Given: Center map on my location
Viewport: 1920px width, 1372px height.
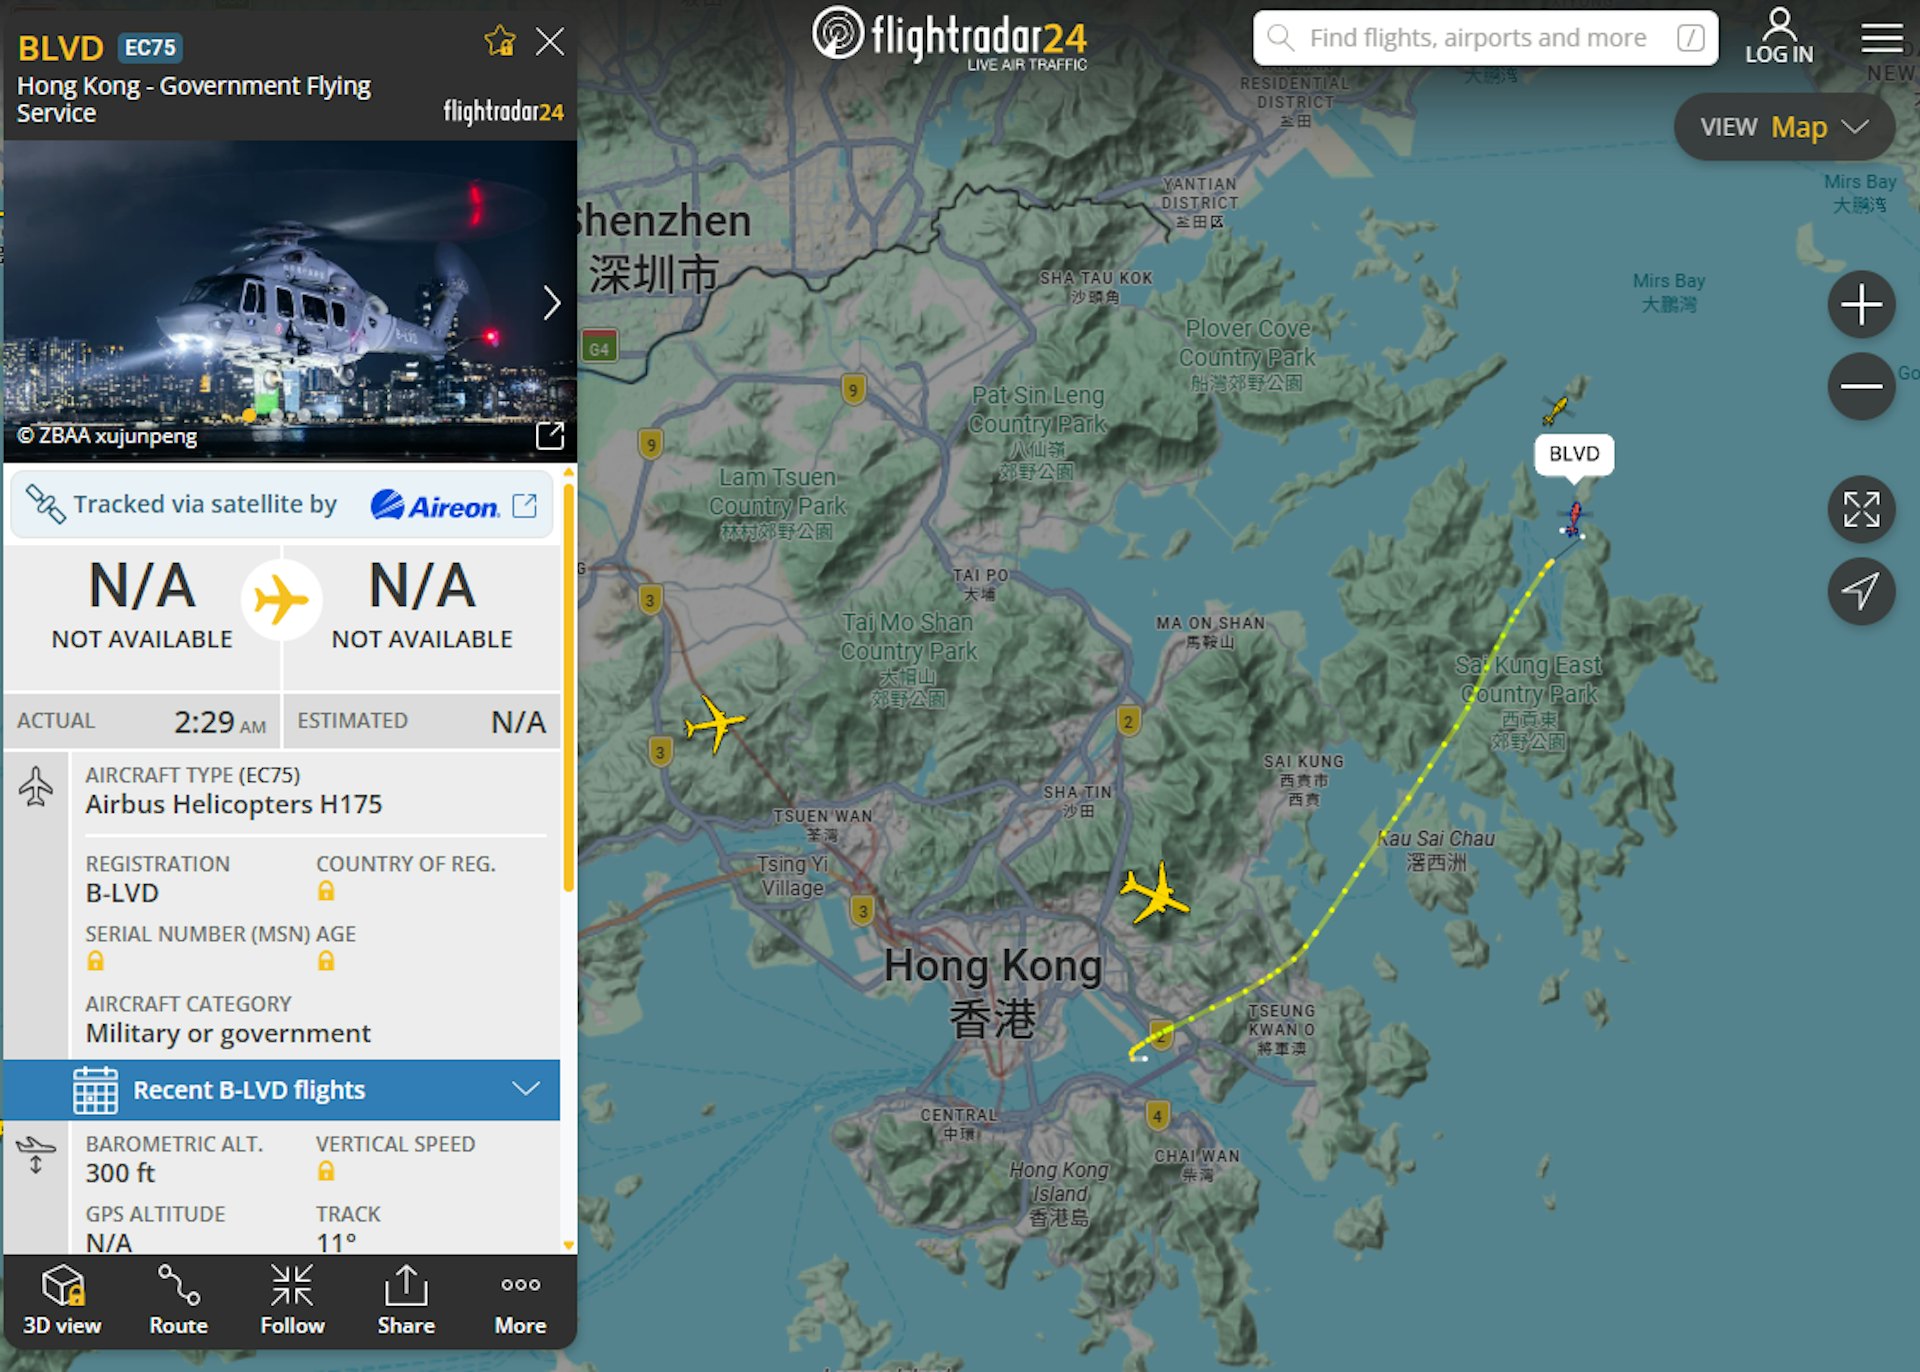Looking at the screenshot, I should pyautogui.click(x=1861, y=591).
